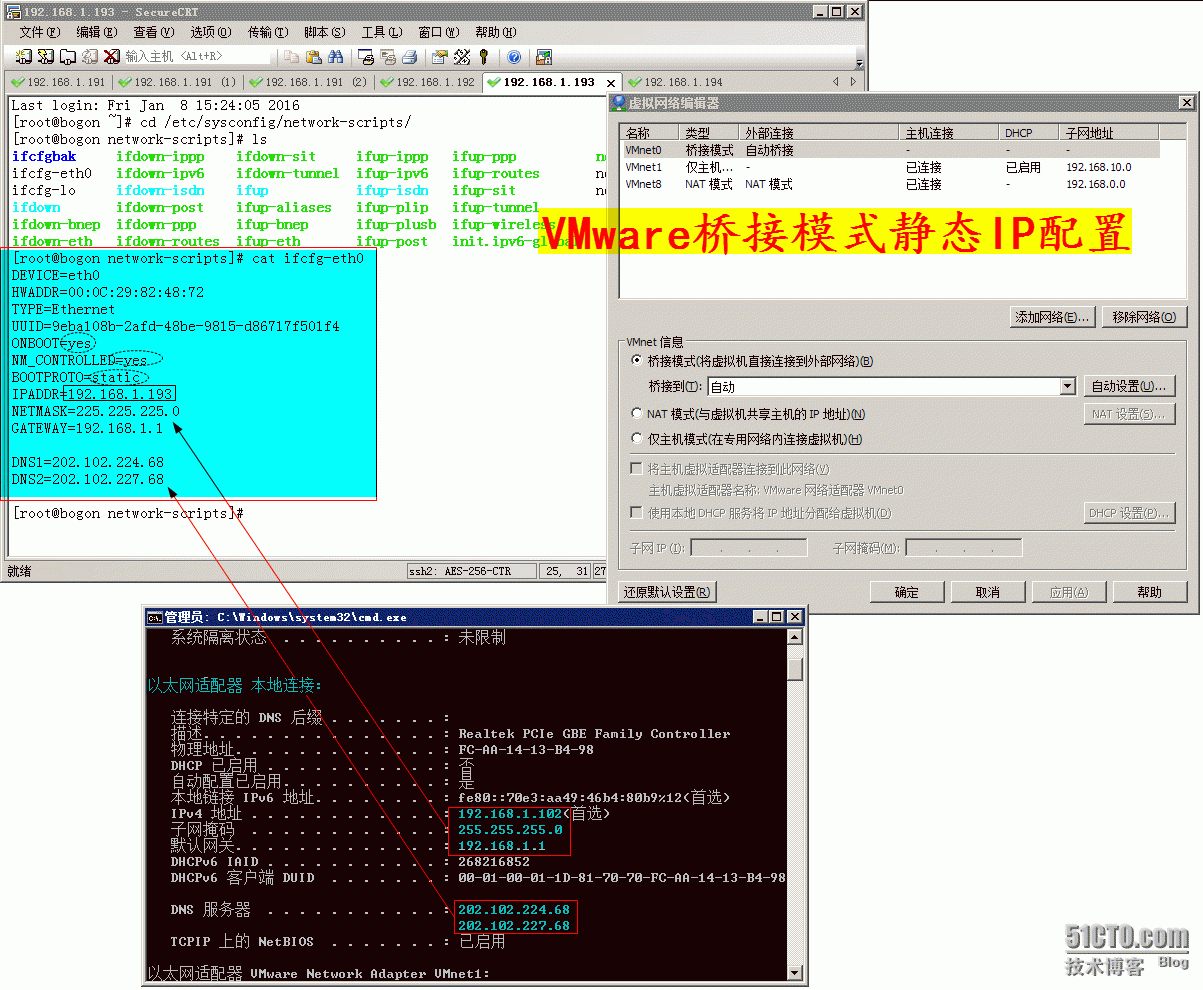Click the 子网 IP input field
This screenshot has width=1203, height=990.
coord(749,548)
